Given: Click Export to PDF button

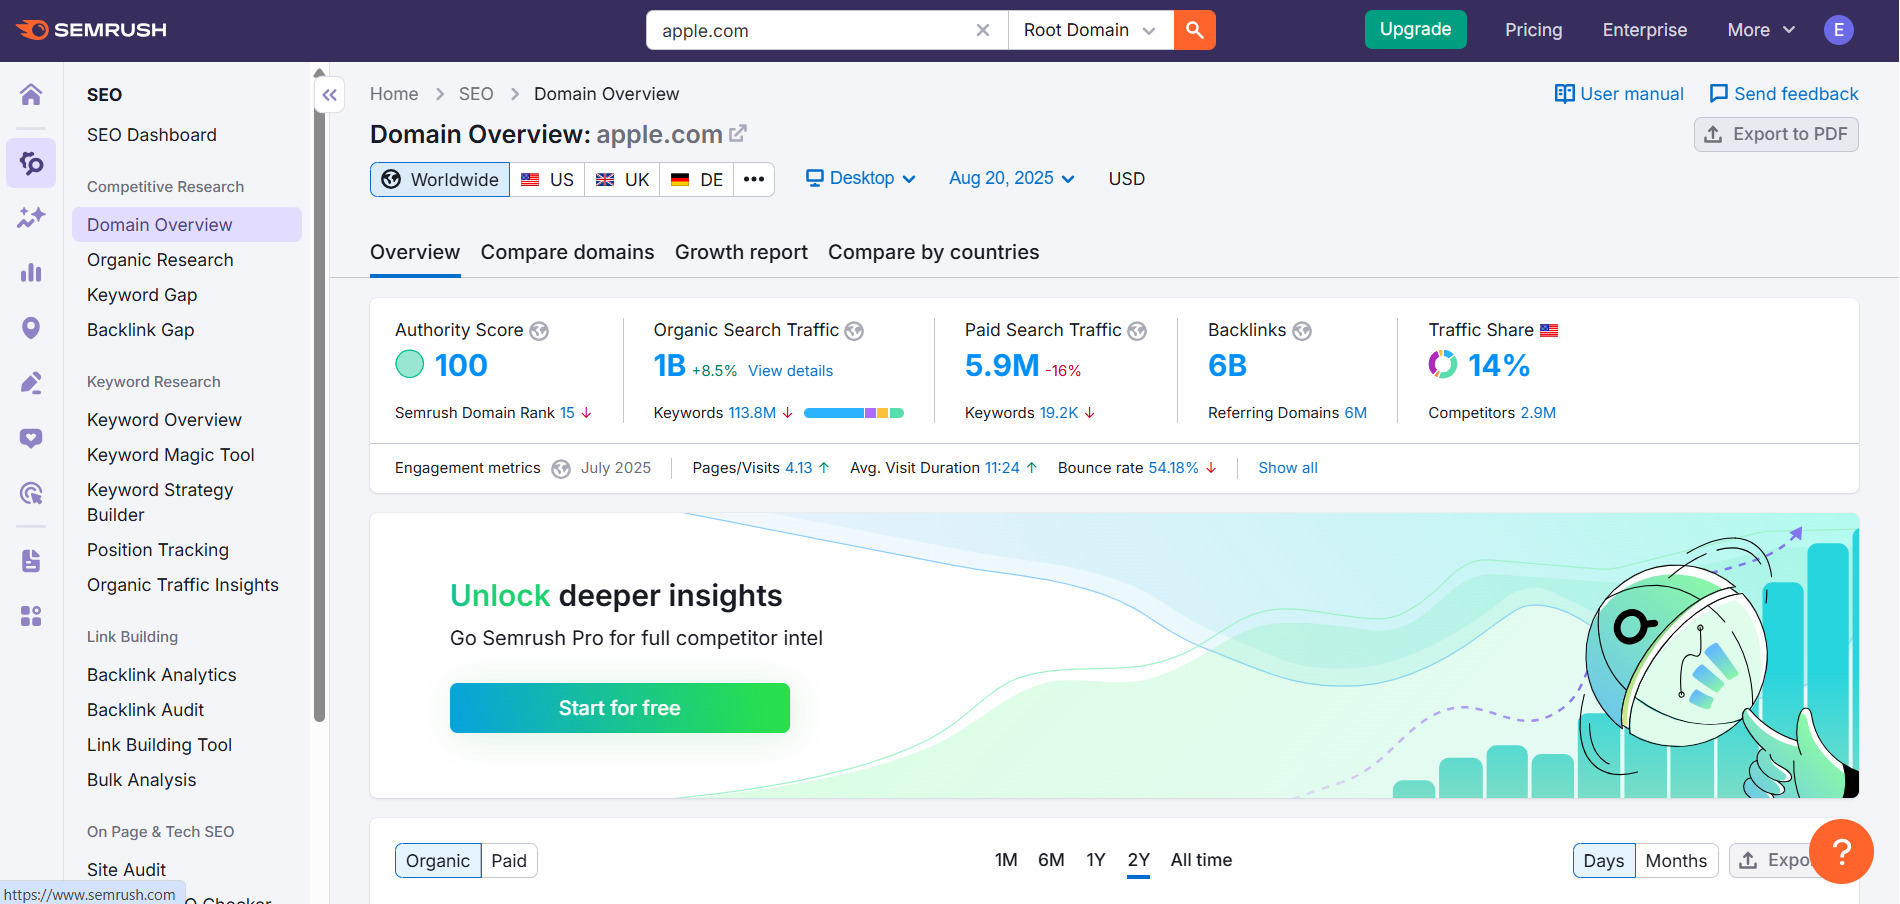Looking at the screenshot, I should (1776, 134).
